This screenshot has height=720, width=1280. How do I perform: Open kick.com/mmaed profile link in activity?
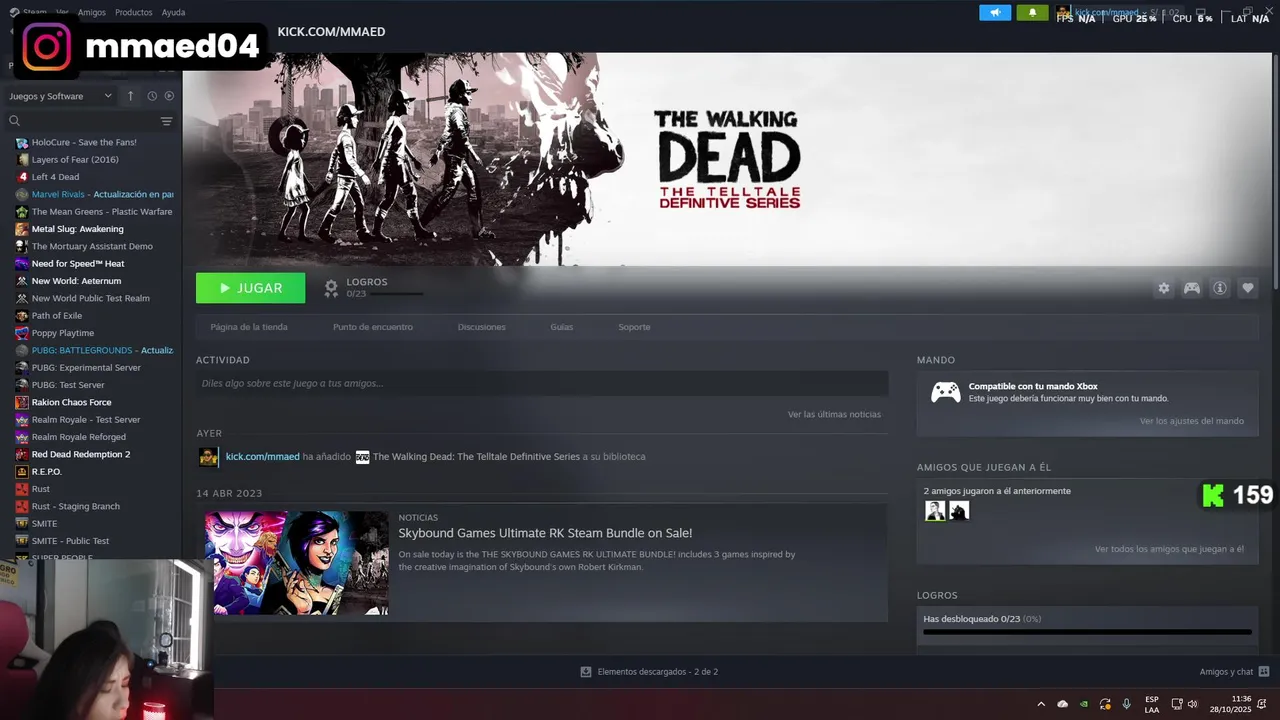[262, 456]
